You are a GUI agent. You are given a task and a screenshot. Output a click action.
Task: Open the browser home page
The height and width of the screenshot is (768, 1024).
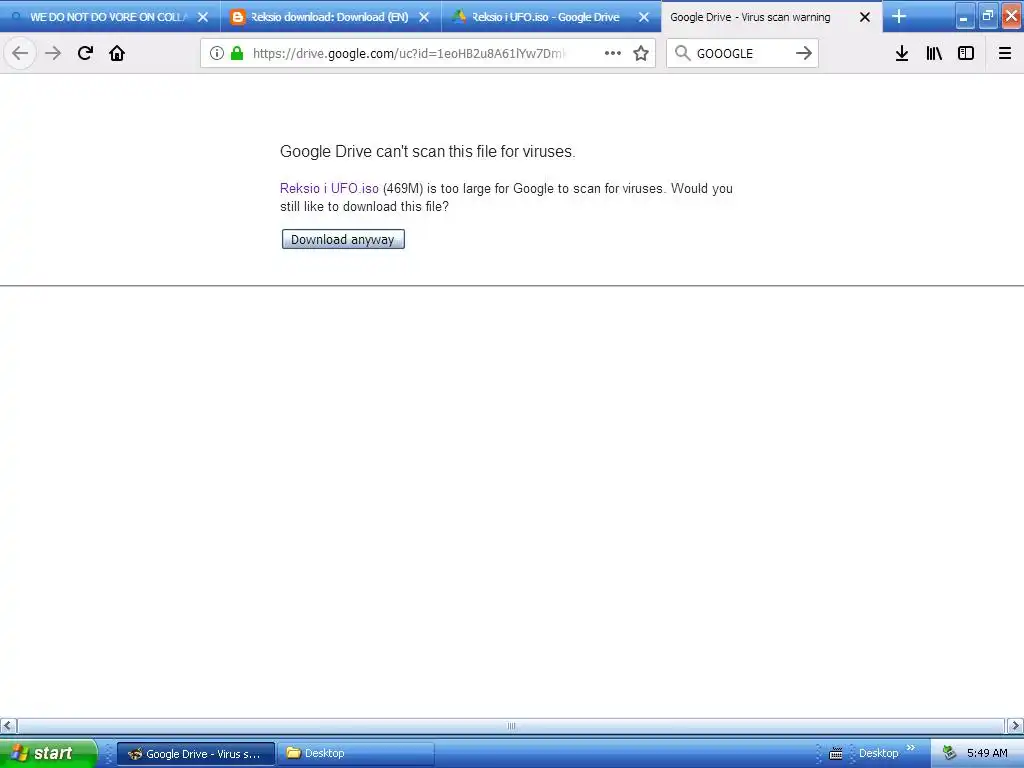click(x=117, y=54)
